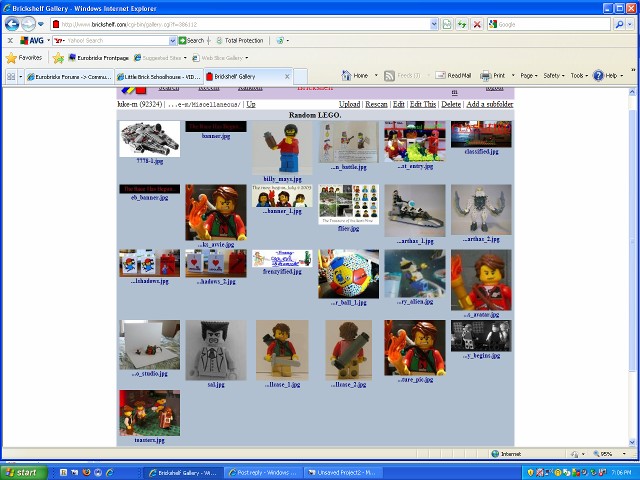Stop loading with the red X icon
Image resolution: width=640 pixels, height=480 pixels.
pyautogui.click(x=477, y=24)
